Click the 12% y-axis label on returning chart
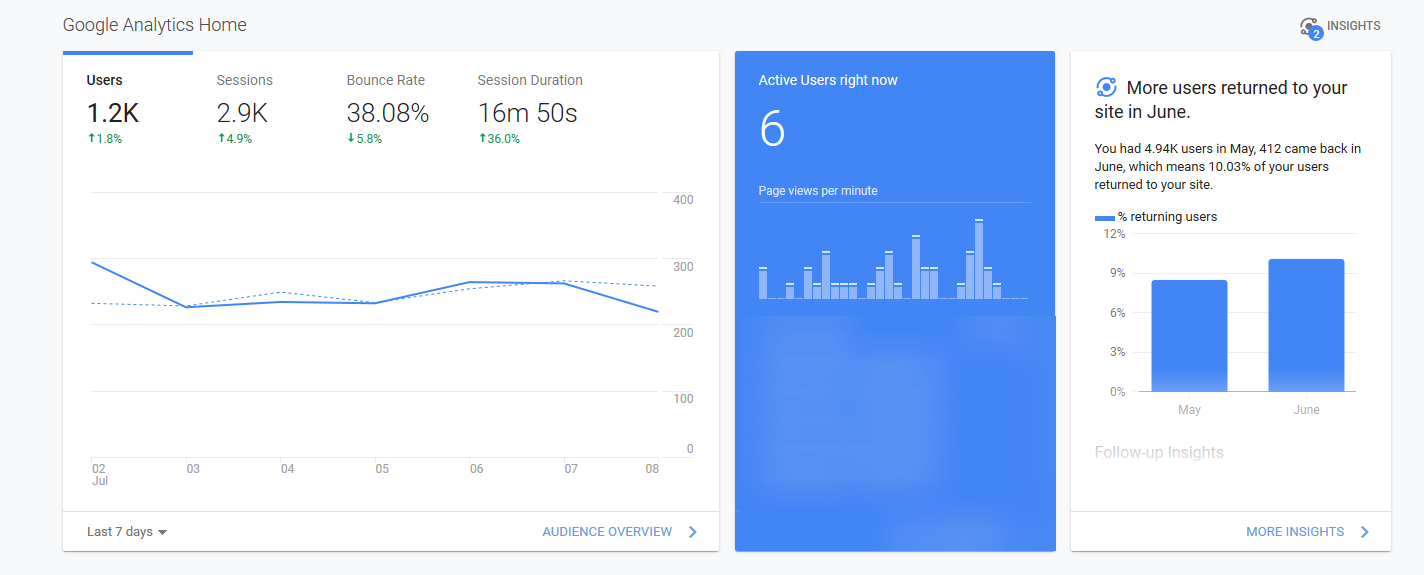Image resolution: width=1424 pixels, height=575 pixels. 1114,234
